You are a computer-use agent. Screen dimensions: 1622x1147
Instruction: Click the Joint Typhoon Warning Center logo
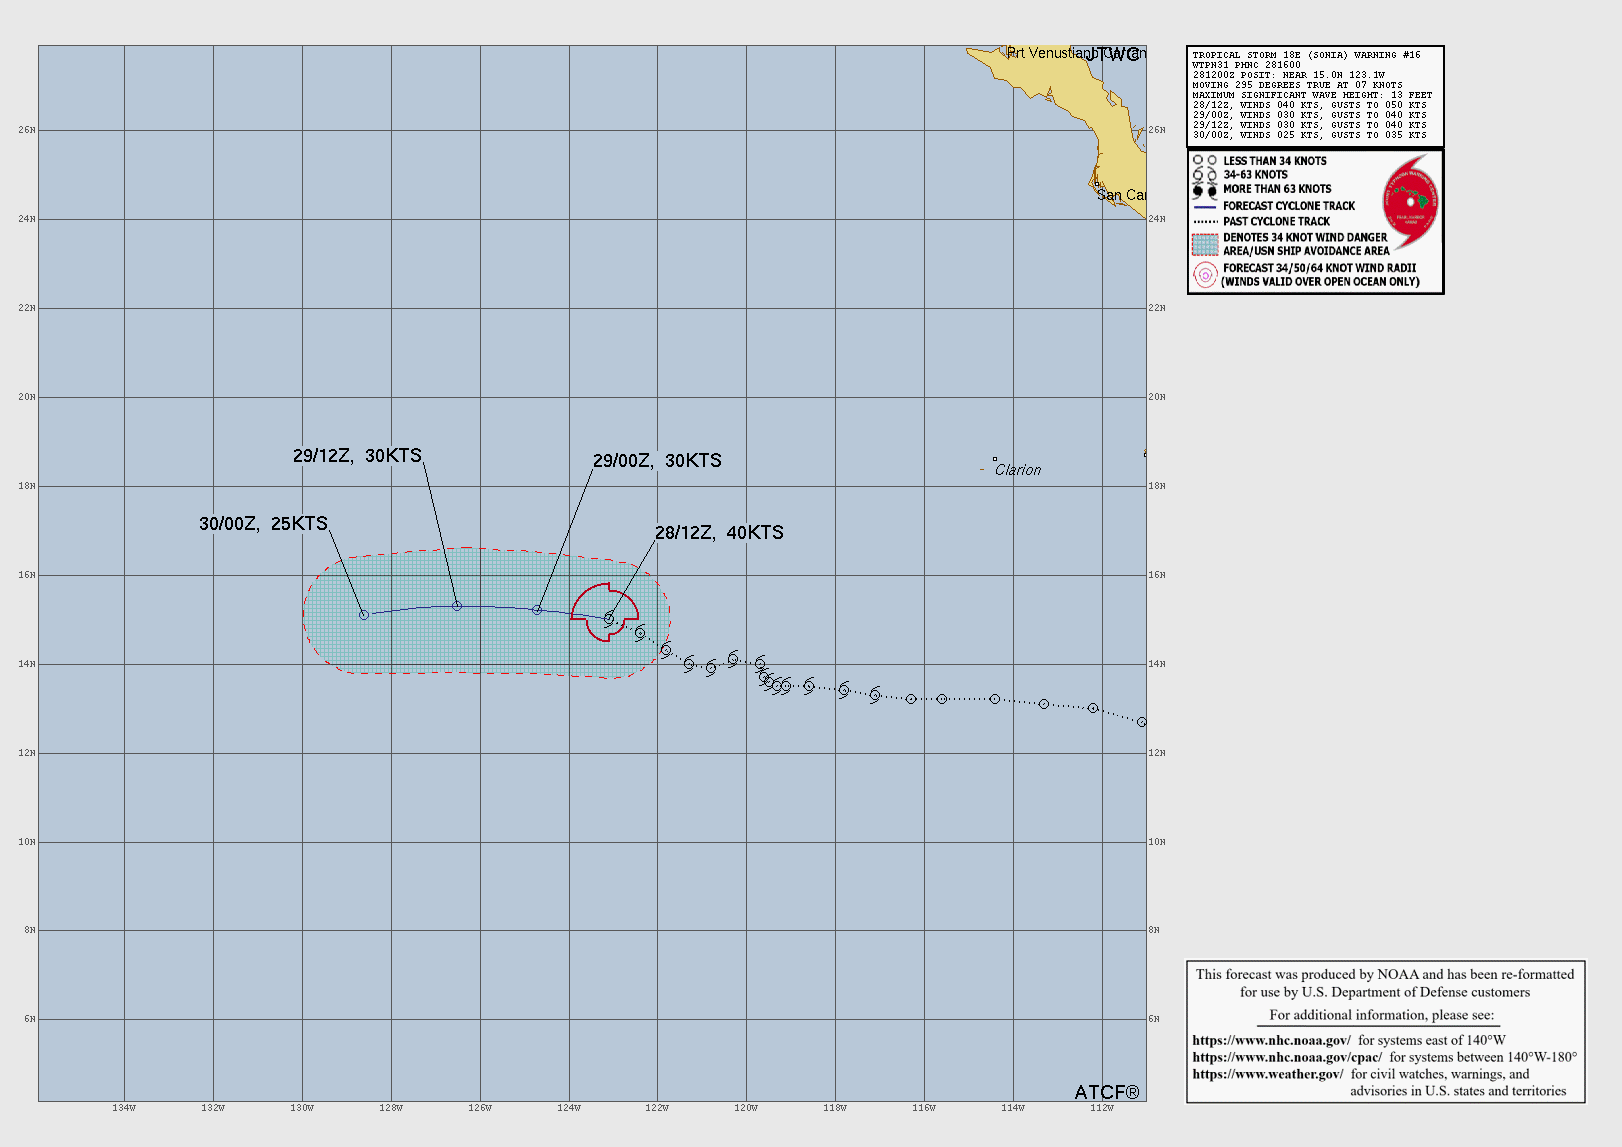pyautogui.click(x=1410, y=202)
